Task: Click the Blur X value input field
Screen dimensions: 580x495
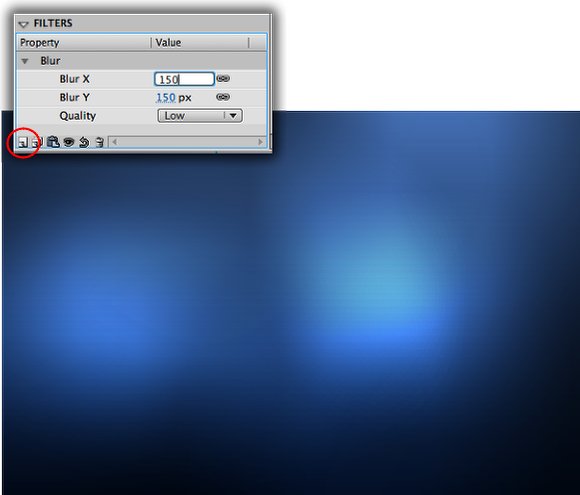Action: click(184, 79)
